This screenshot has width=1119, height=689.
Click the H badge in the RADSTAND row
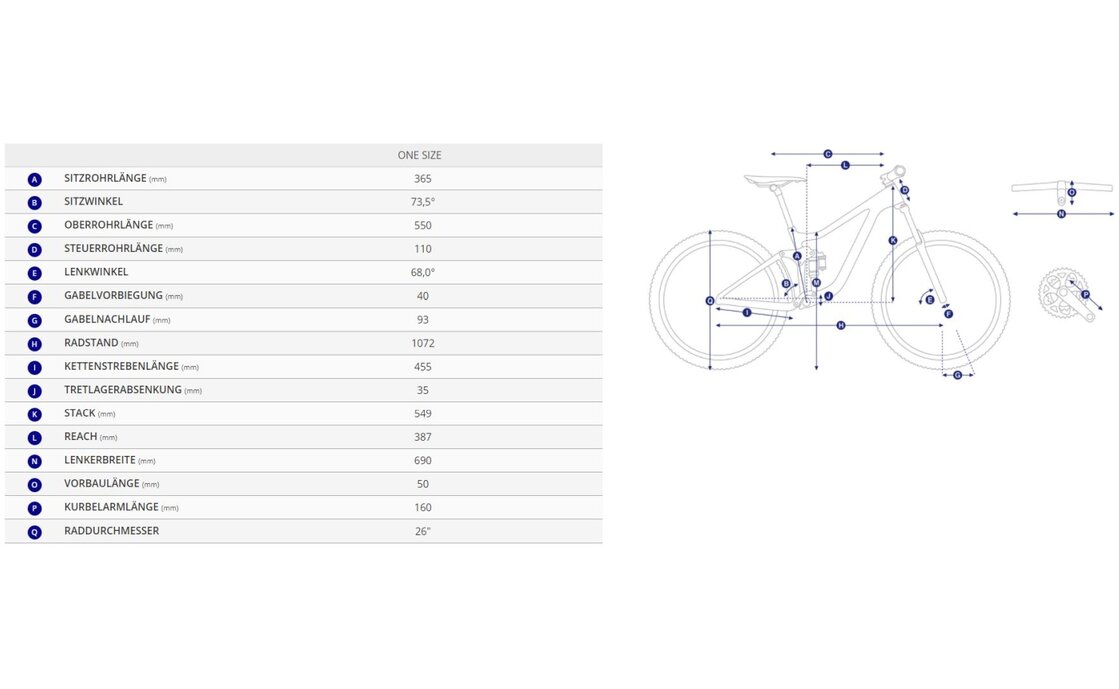coord(35,344)
